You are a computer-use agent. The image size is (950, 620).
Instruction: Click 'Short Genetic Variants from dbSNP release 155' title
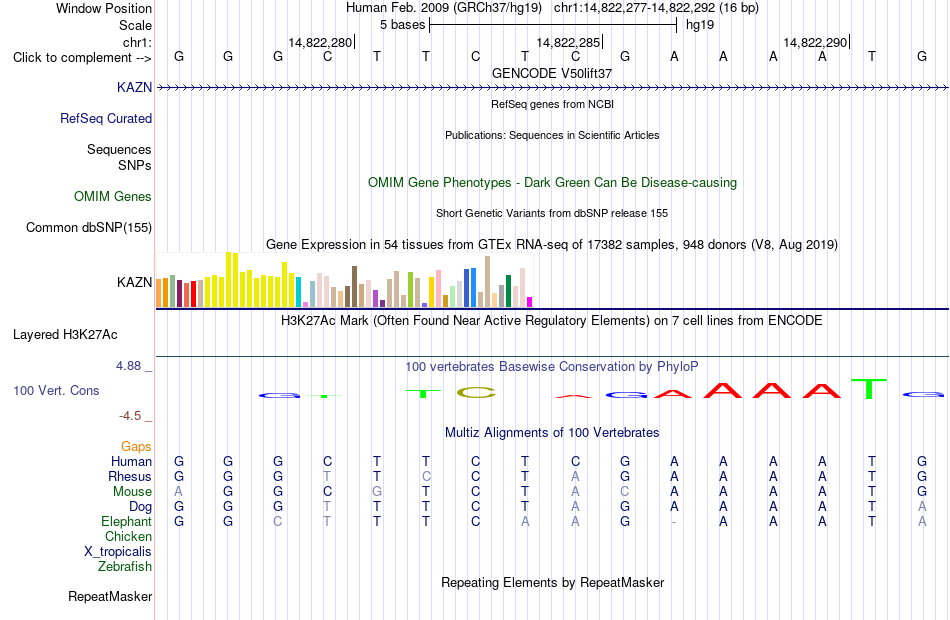tap(552, 213)
